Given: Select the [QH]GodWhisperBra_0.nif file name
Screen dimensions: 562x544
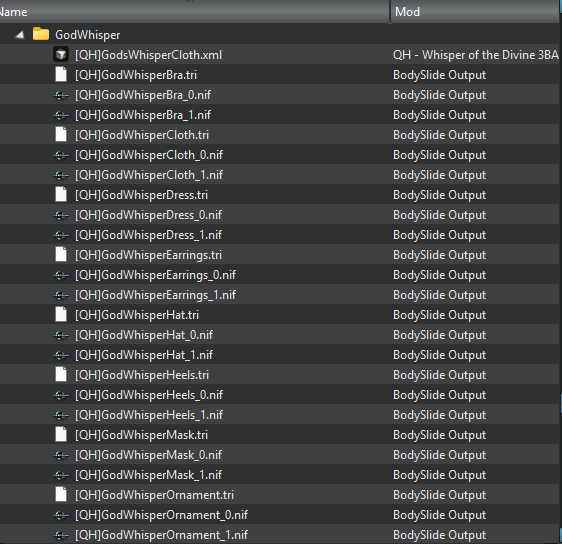Looking at the screenshot, I should point(143,95).
